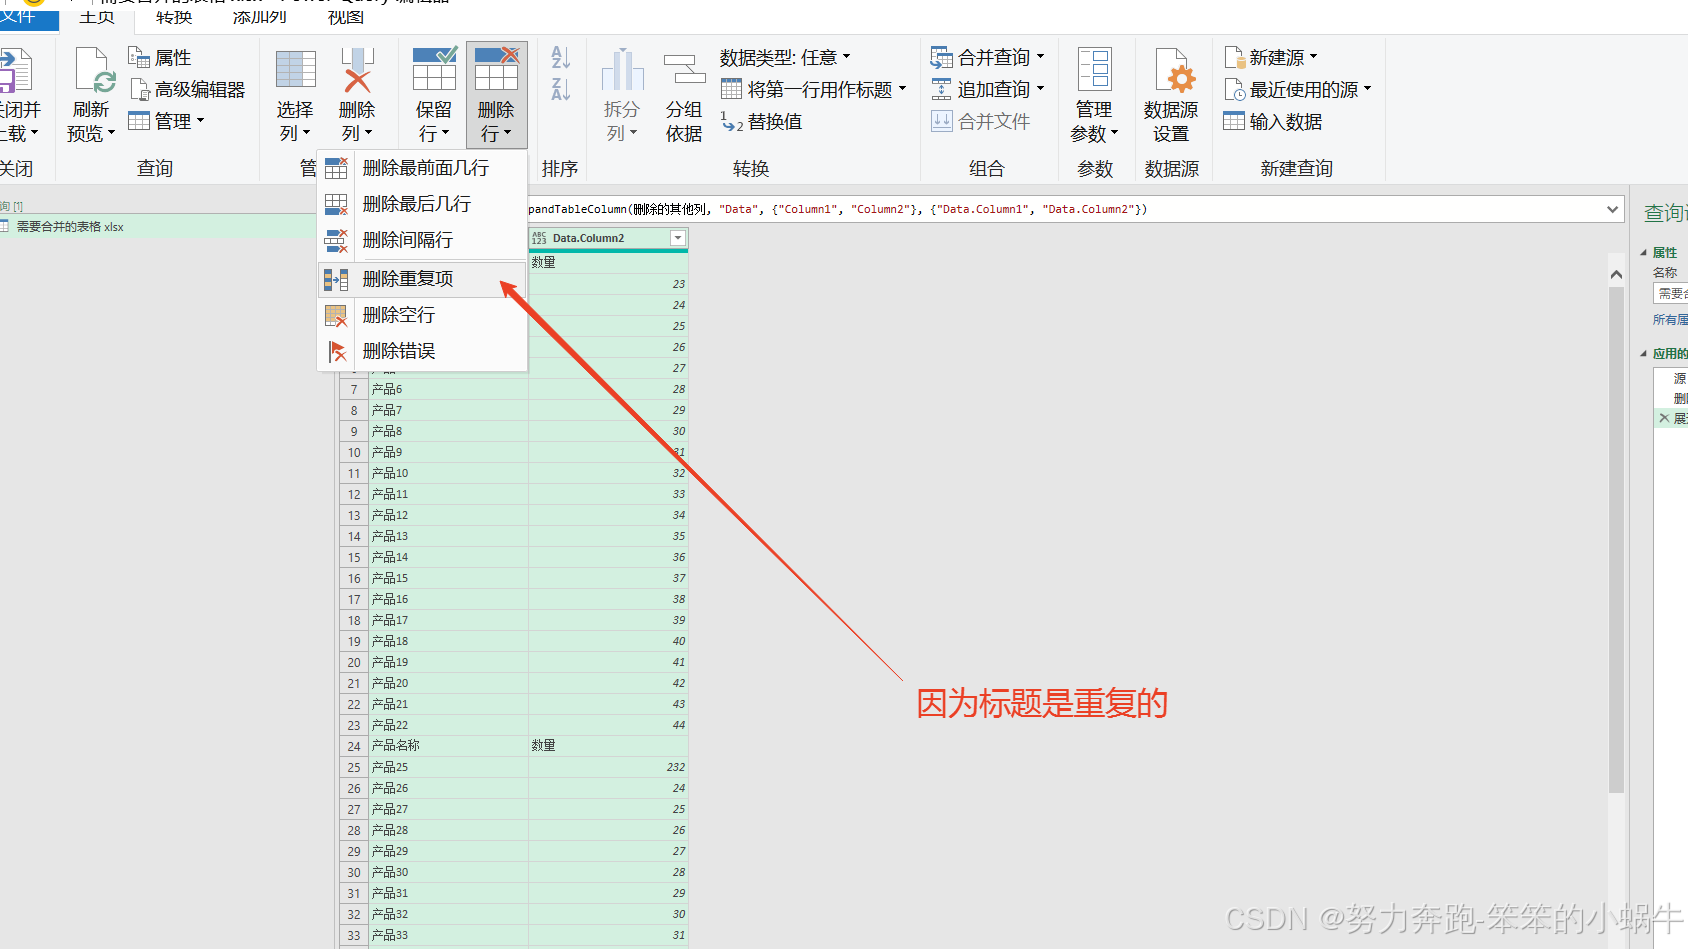The image size is (1688, 949).
Task: Click the data preview vertical scrollbar thumb
Action: (1616, 540)
